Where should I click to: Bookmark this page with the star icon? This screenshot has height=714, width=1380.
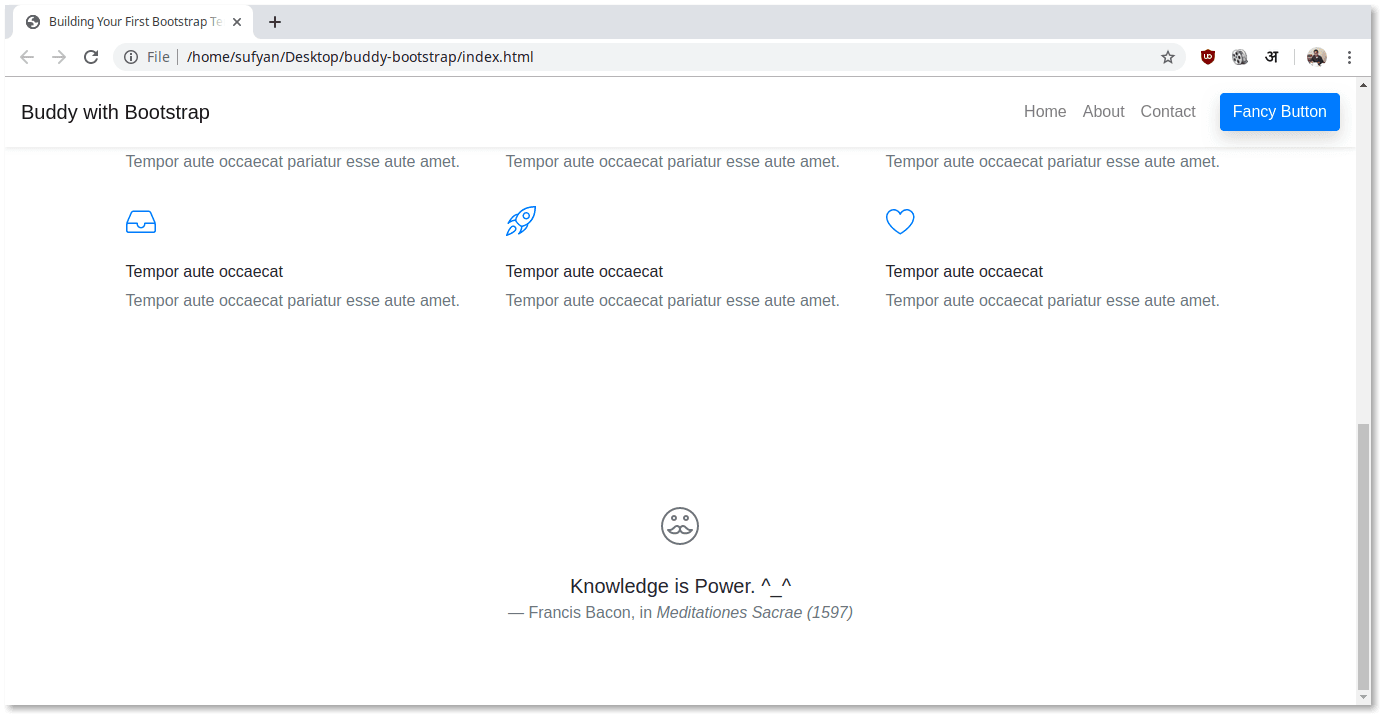click(1168, 57)
